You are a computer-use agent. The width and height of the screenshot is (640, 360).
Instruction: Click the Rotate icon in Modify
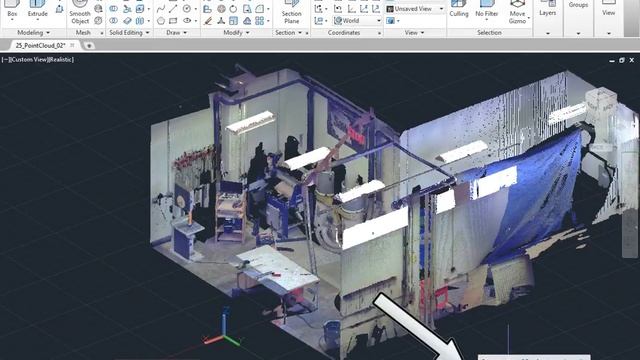tap(233, 9)
